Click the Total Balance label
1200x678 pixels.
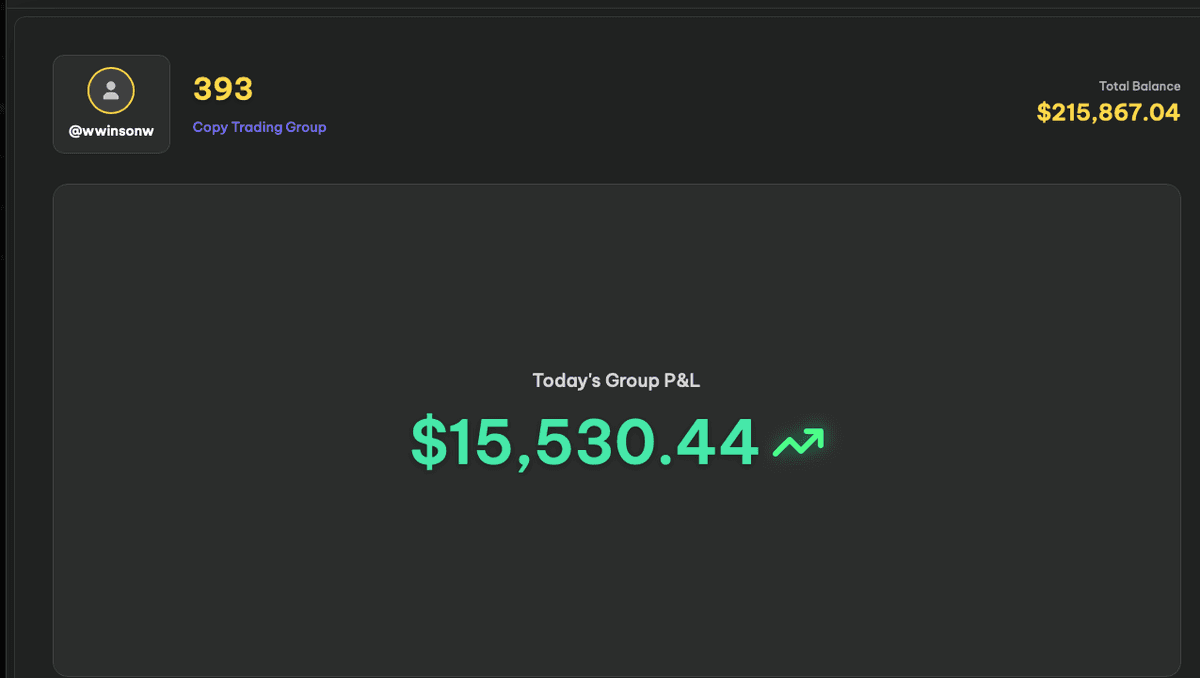1139,86
